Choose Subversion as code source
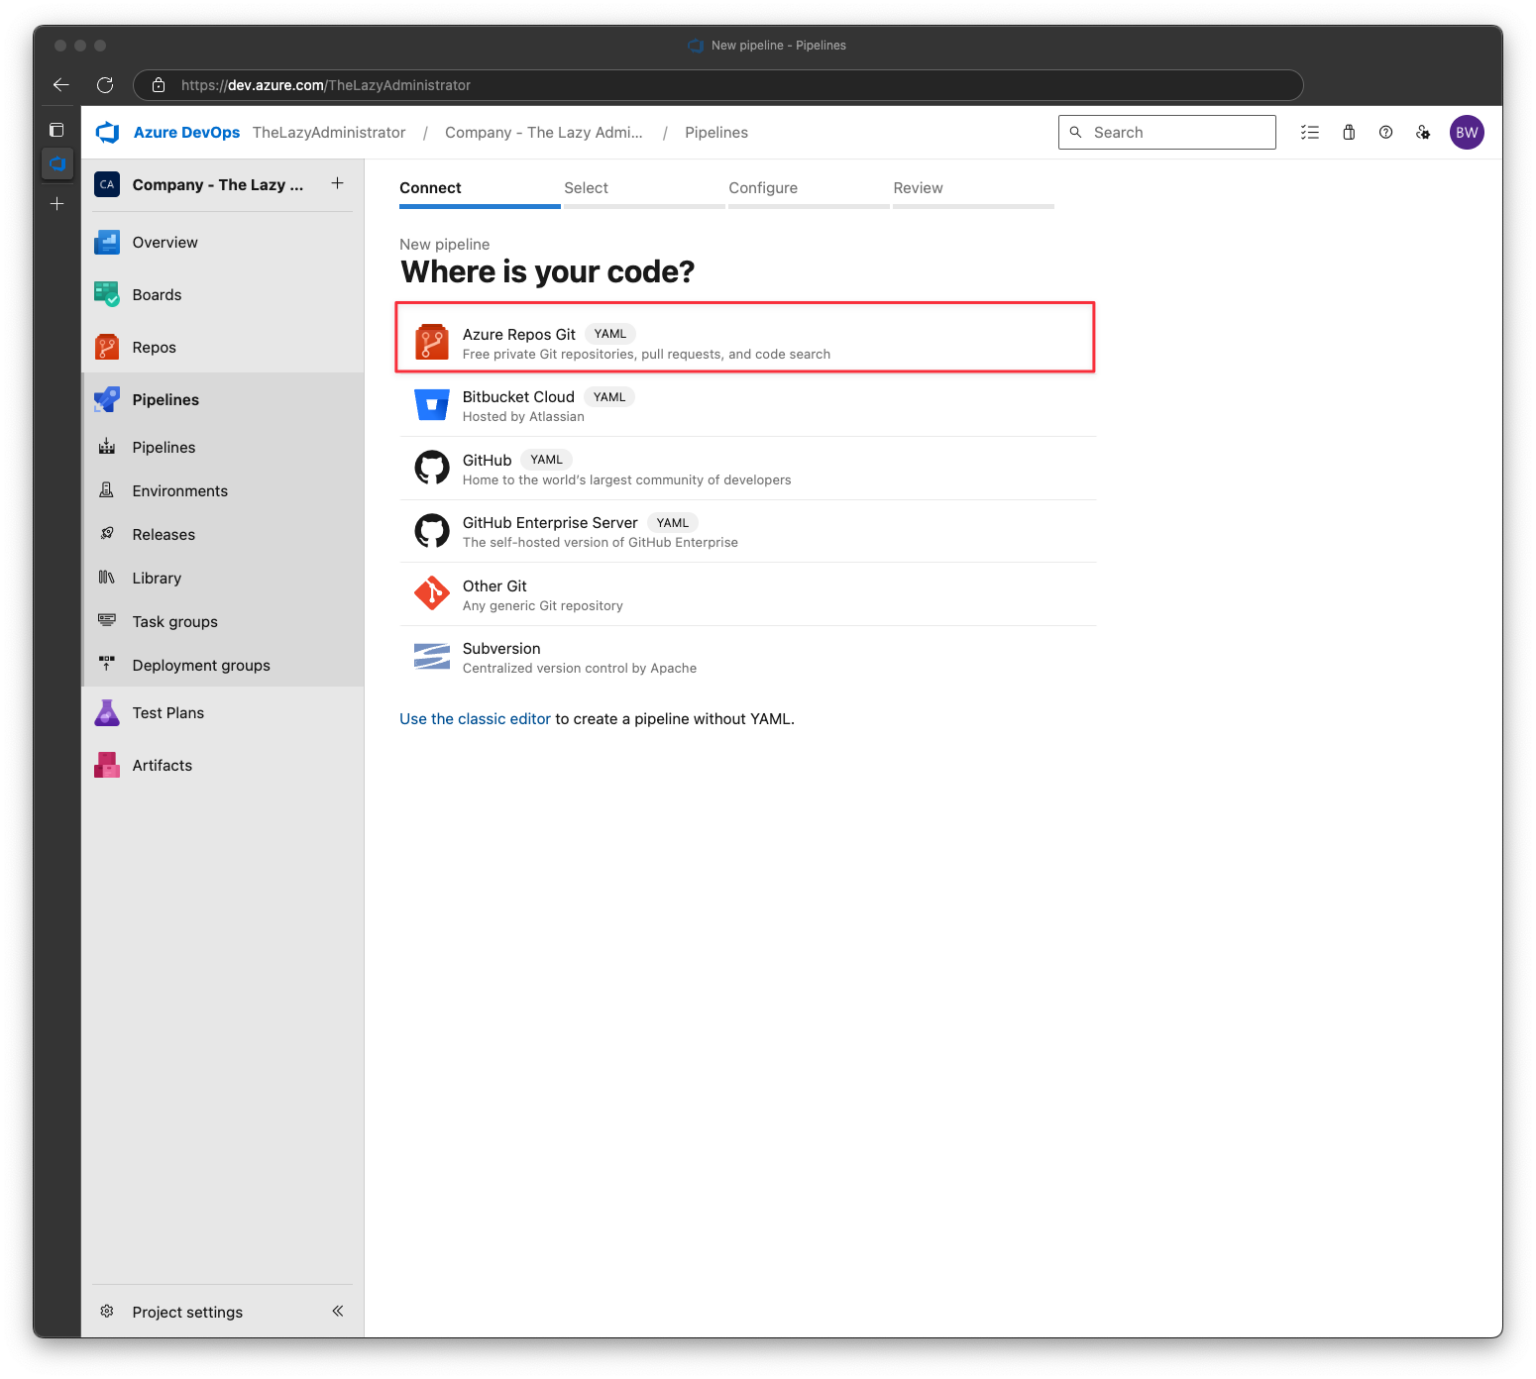This screenshot has width=1536, height=1379. coord(747,657)
